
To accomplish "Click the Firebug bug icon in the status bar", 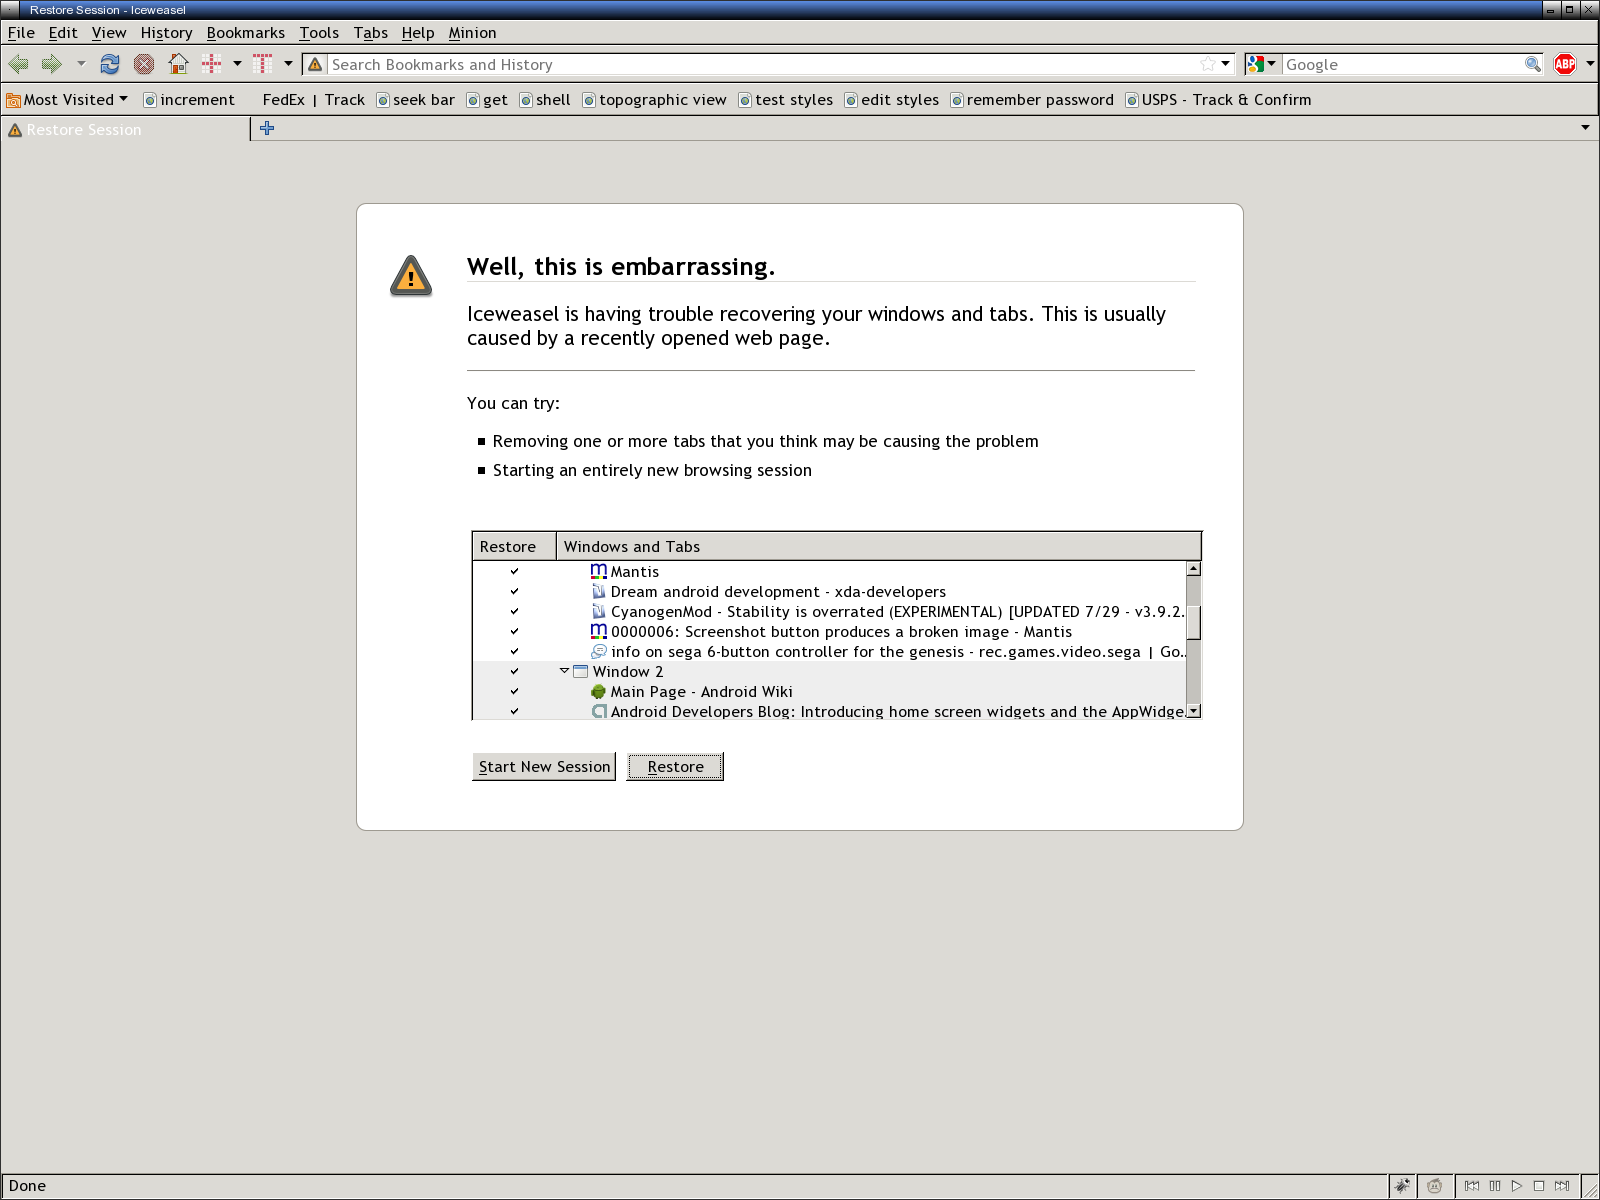I will (x=1403, y=1186).
